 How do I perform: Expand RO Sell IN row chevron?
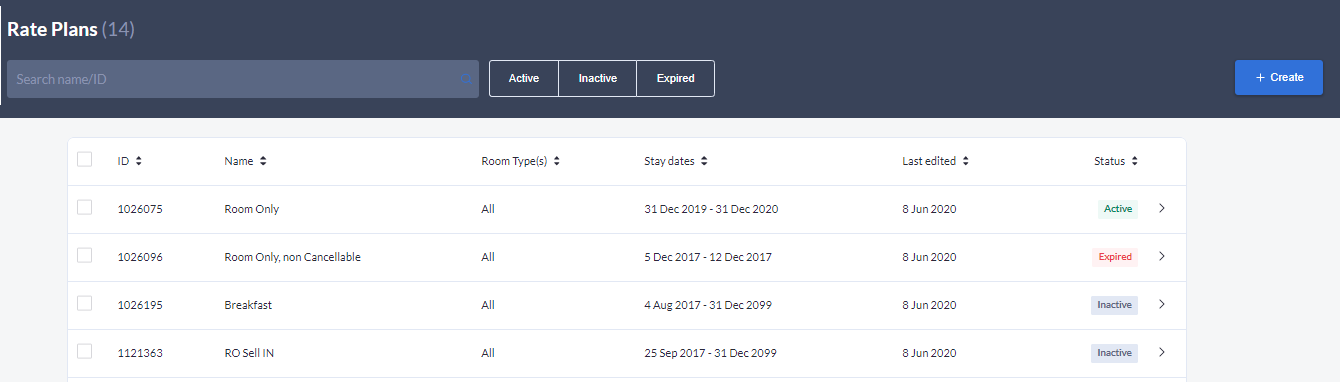point(1161,353)
